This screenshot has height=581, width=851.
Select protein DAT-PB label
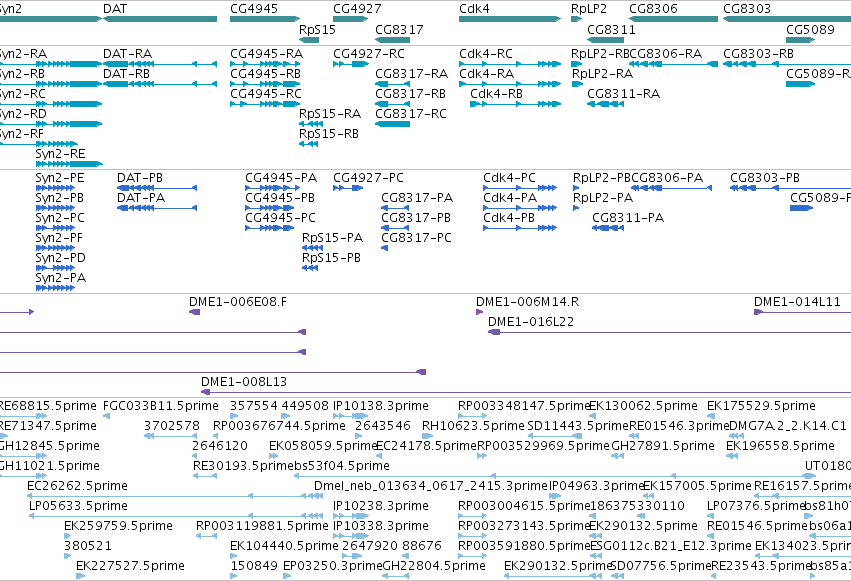[140, 177]
